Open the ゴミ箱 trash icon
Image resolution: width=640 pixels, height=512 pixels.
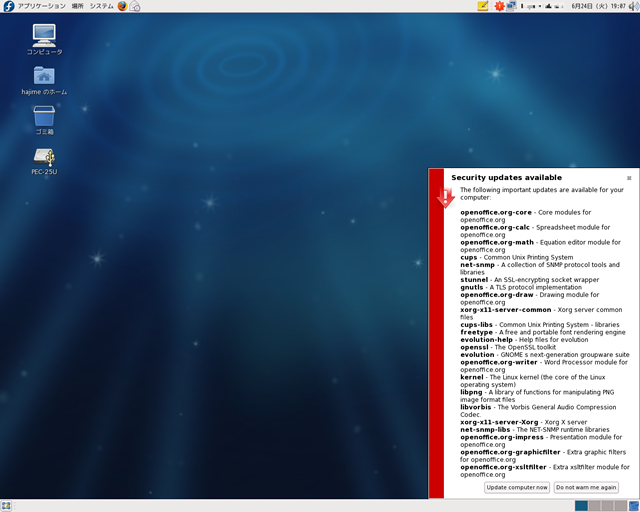(x=44, y=120)
